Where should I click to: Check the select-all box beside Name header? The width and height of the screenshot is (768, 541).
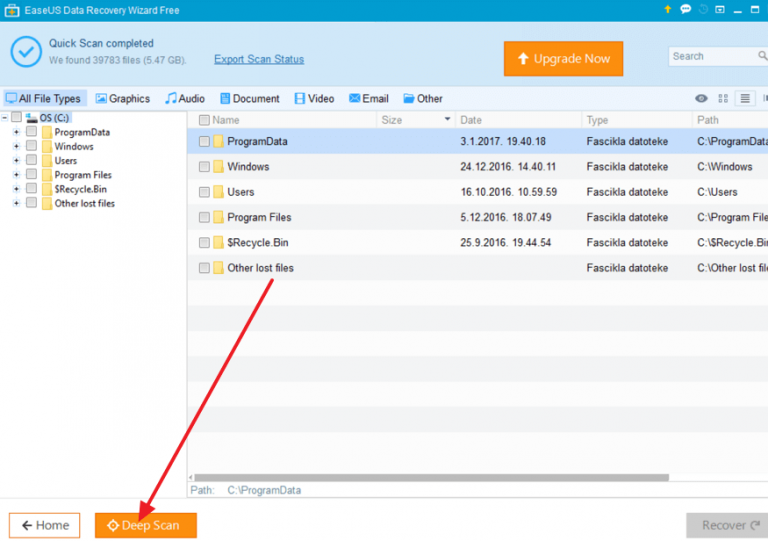[204, 120]
